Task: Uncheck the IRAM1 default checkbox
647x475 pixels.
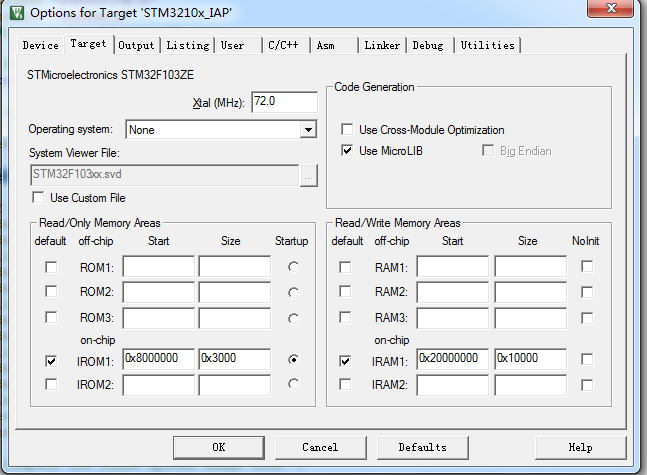Action: 345,361
